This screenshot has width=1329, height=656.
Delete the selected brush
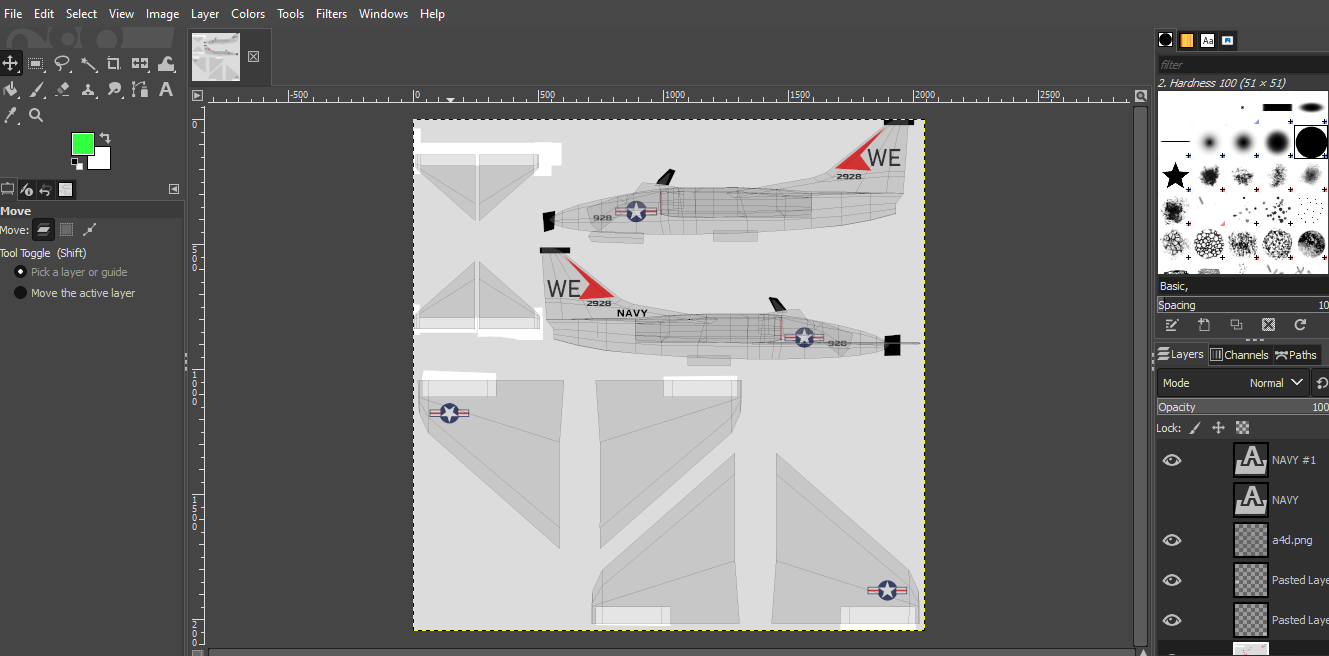(x=1268, y=325)
